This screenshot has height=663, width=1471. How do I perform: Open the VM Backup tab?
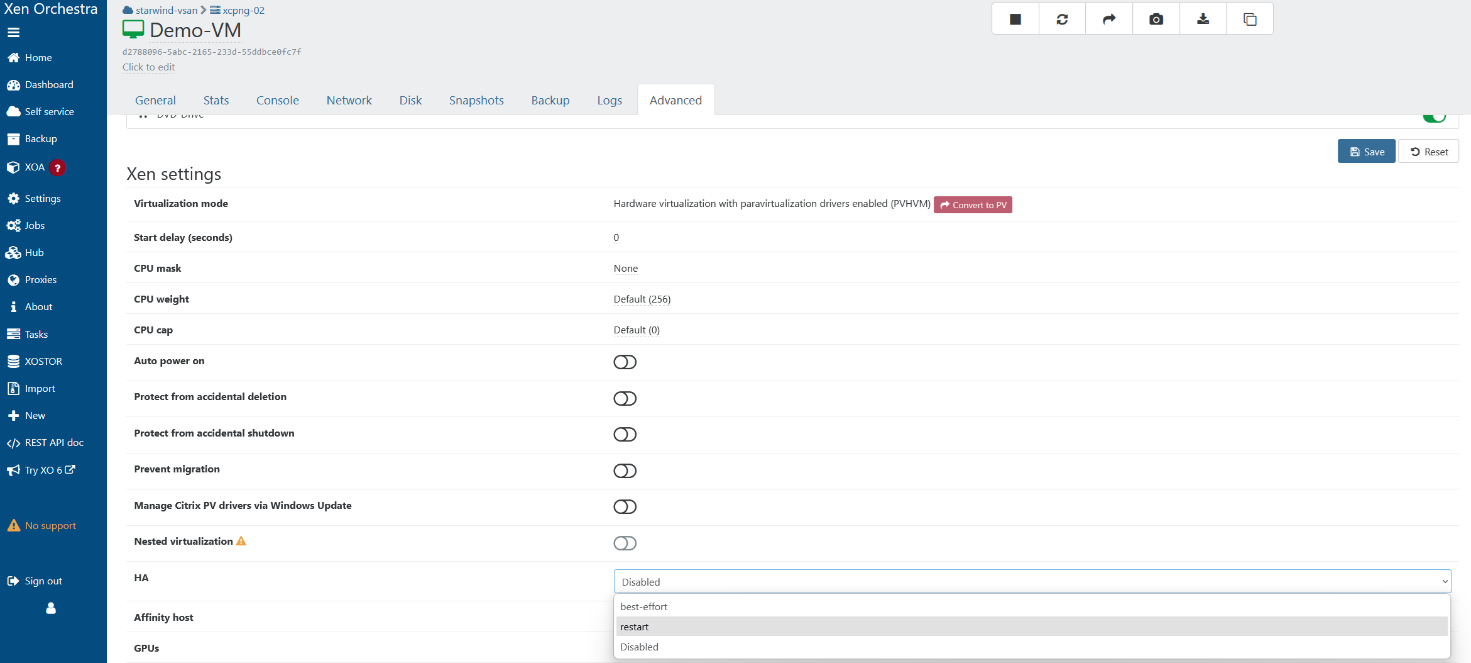point(550,100)
